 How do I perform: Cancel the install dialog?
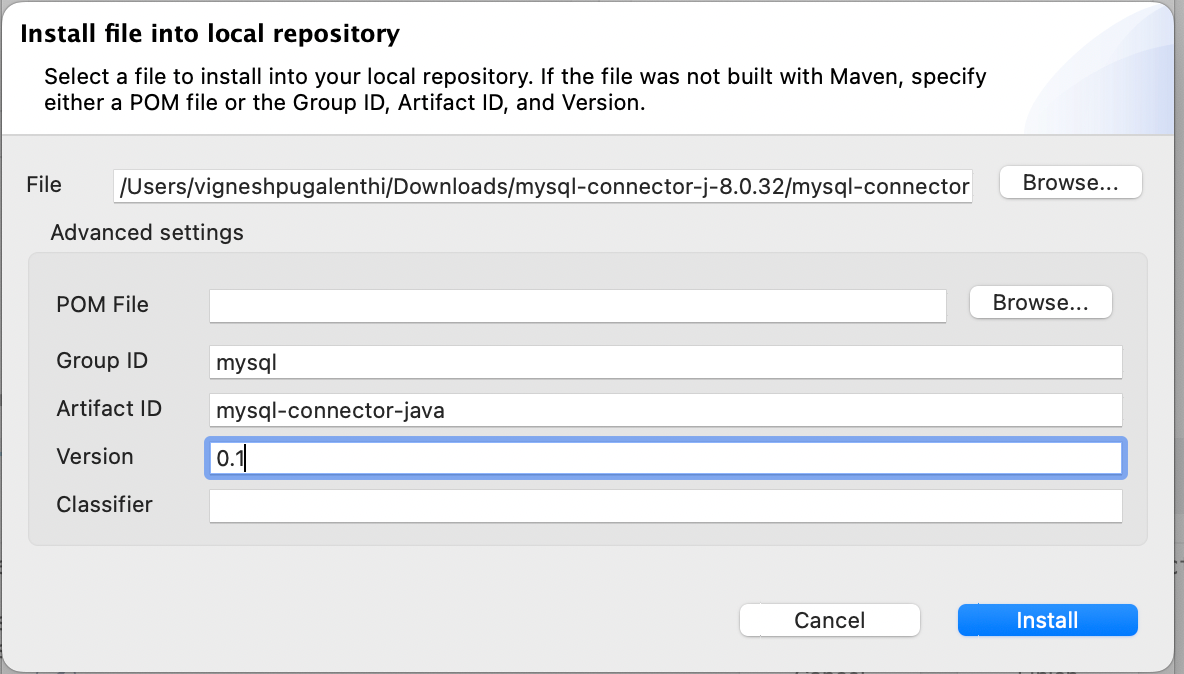click(x=829, y=620)
